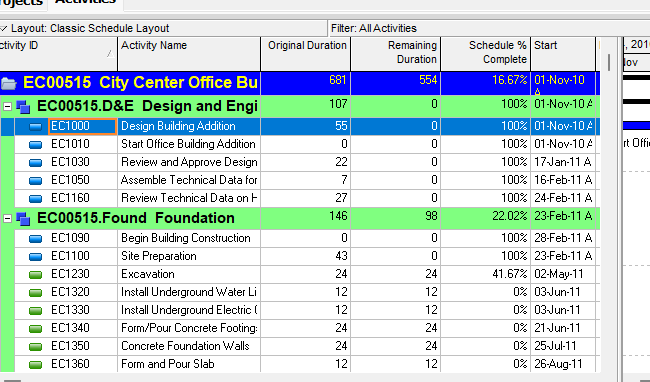
Task: Sort by Original Duration column header
Action: click(x=306, y=53)
